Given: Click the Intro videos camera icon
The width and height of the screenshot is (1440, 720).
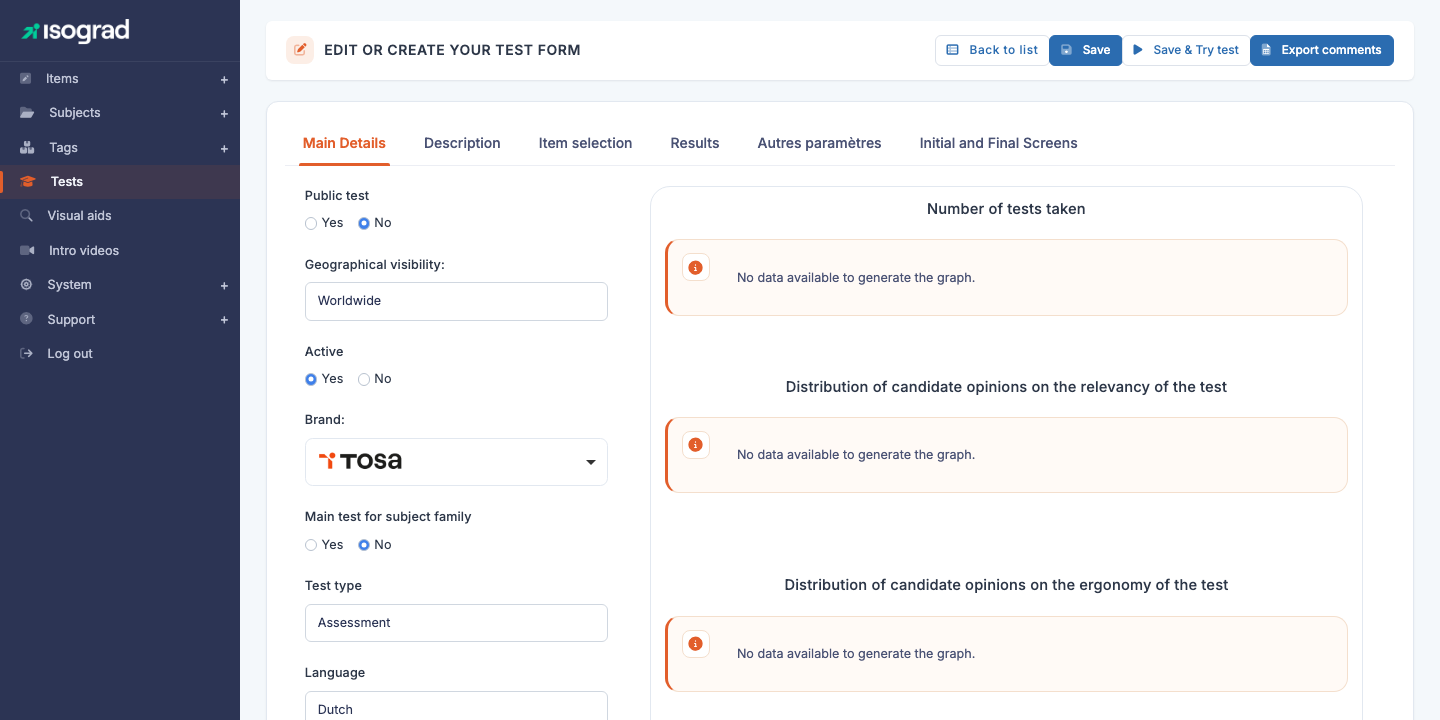Looking at the screenshot, I should pyautogui.click(x=27, y=251).
